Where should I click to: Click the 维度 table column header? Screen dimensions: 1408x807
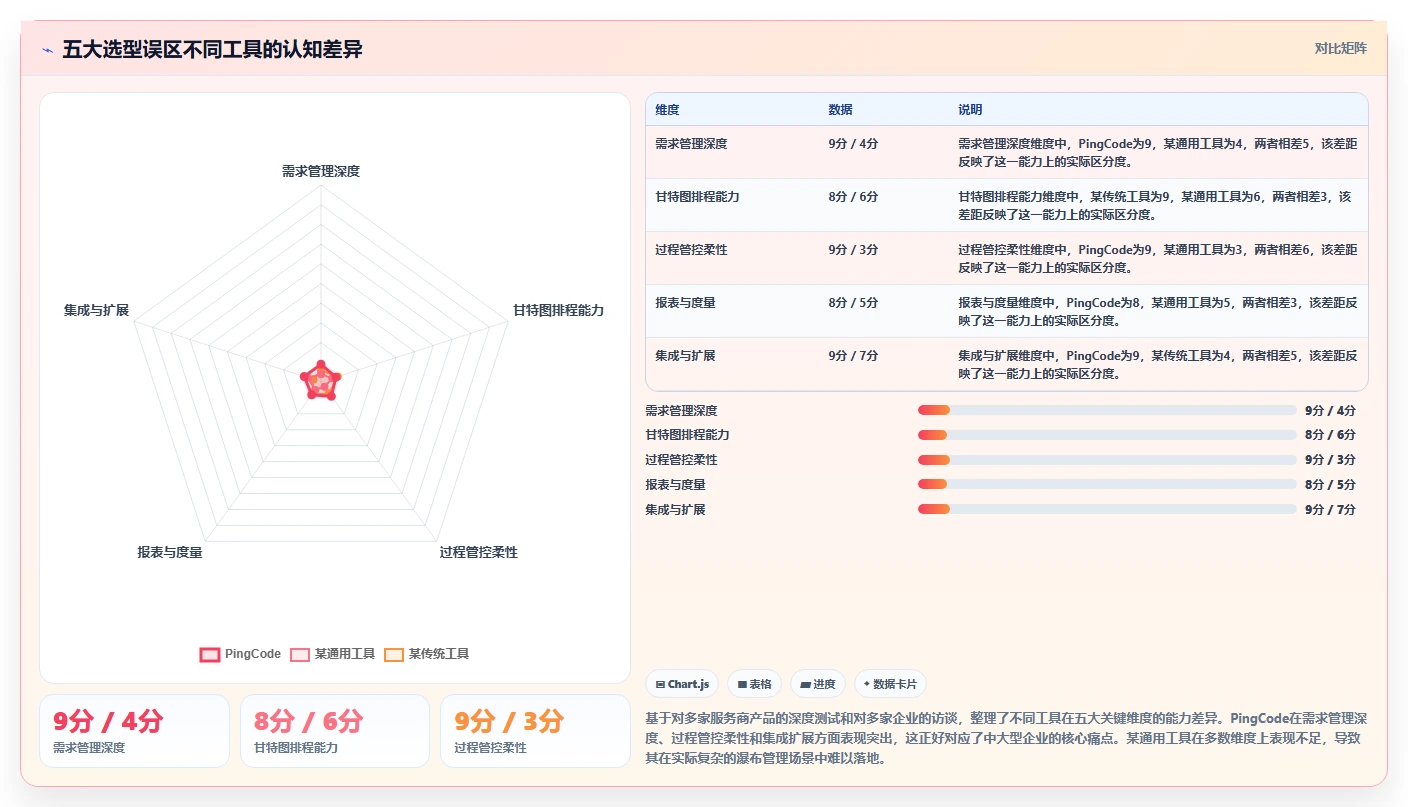[x=667, y=110]
